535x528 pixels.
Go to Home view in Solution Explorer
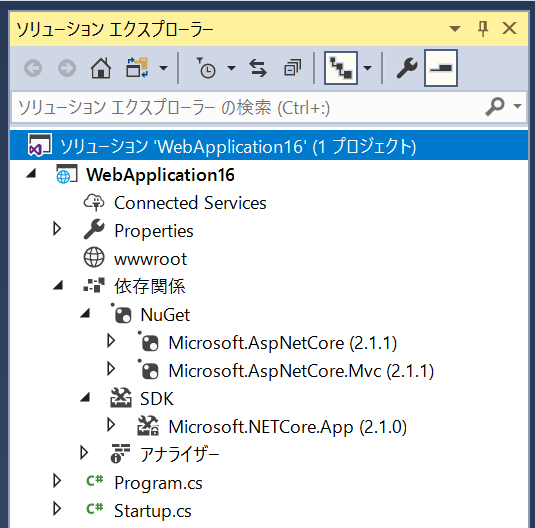click(x=101, y=68)
